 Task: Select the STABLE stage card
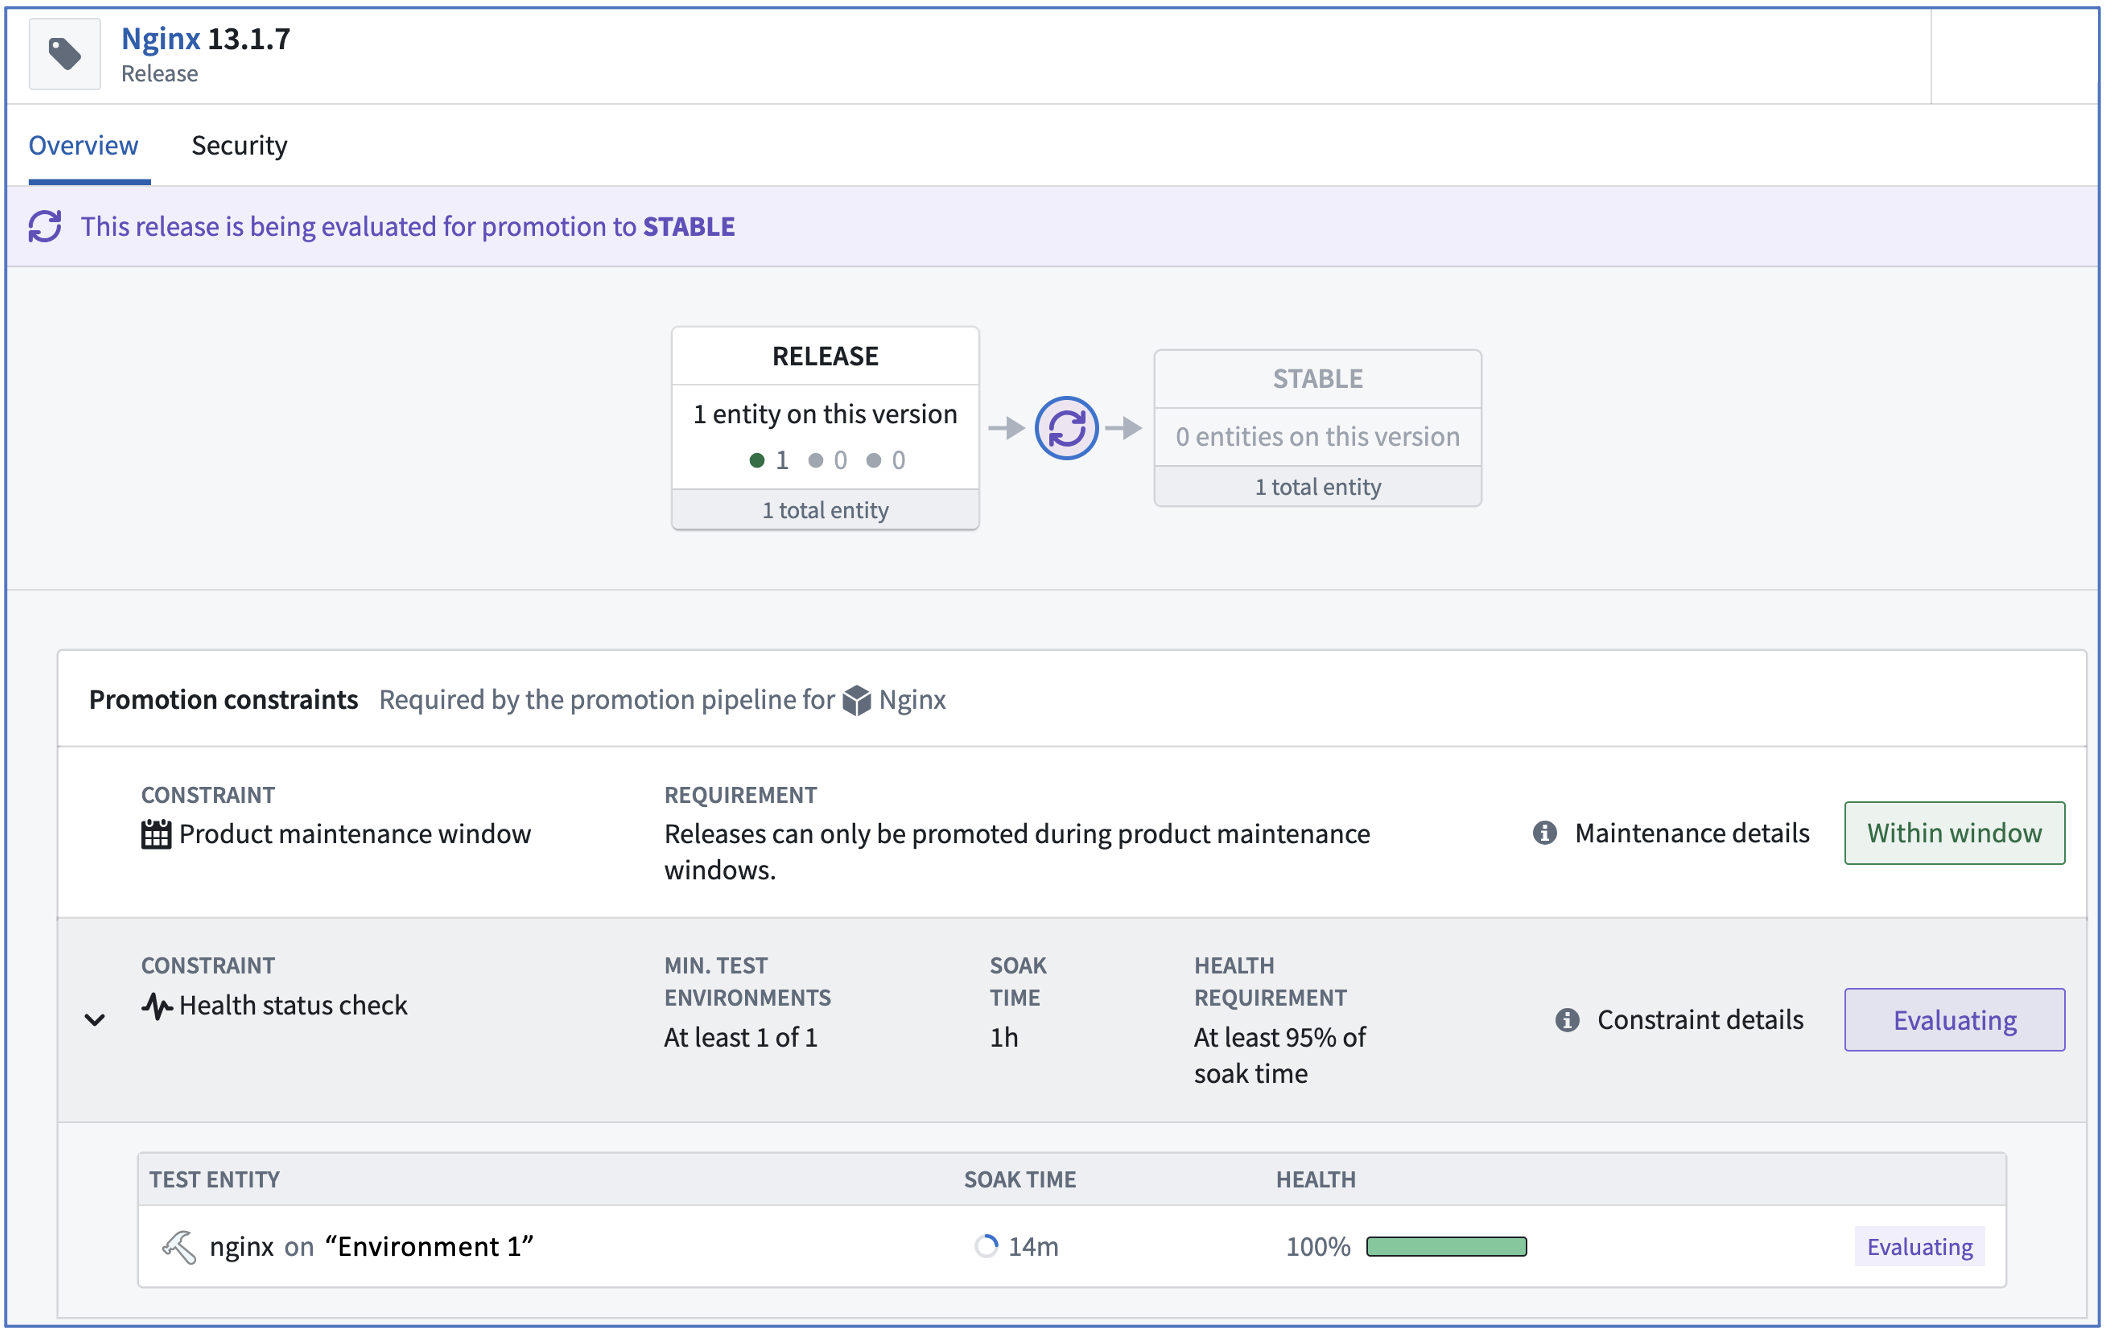[x=1318, y=428]
